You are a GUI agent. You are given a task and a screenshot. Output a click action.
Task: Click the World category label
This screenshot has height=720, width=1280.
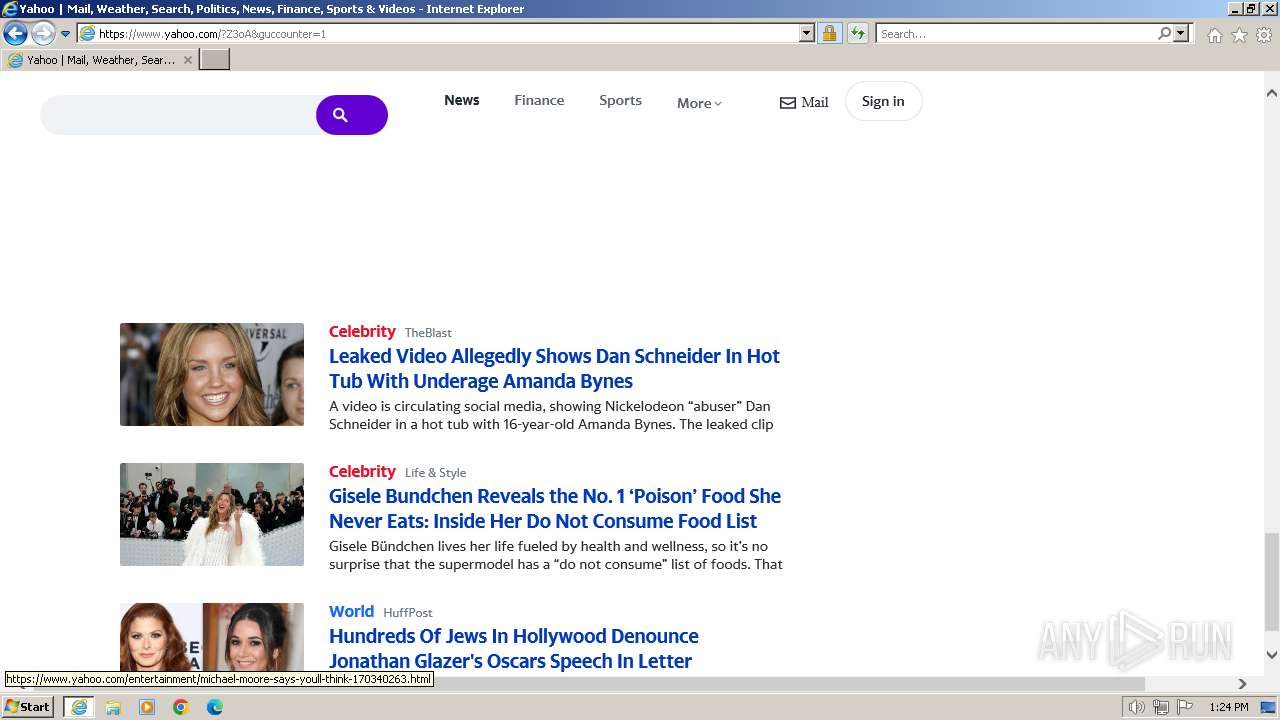point(351,611)
